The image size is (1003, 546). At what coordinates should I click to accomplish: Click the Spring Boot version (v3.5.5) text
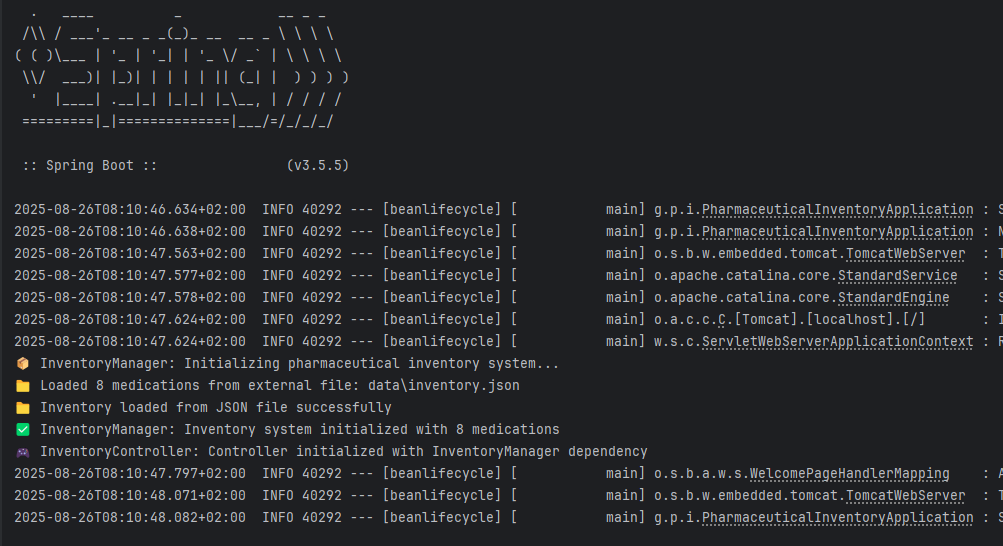coord(317,165)
